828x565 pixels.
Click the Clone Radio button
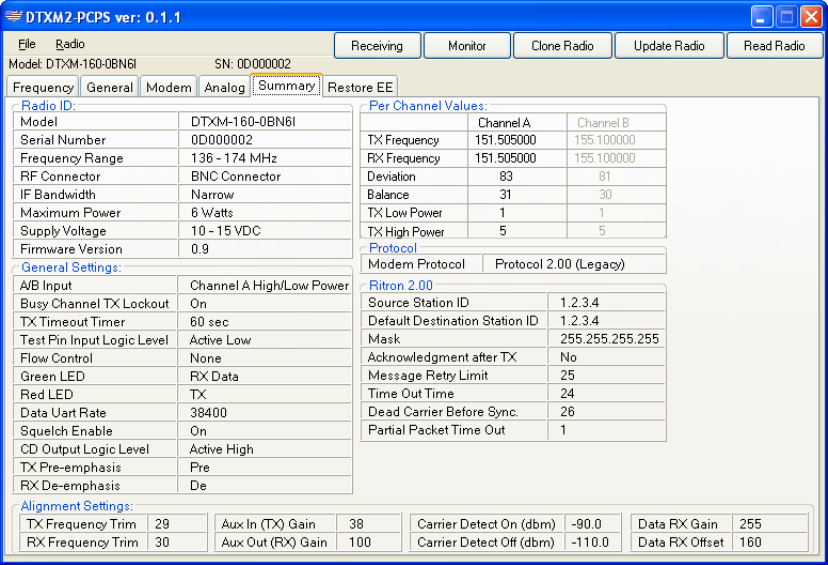click(x=562, y=46)
